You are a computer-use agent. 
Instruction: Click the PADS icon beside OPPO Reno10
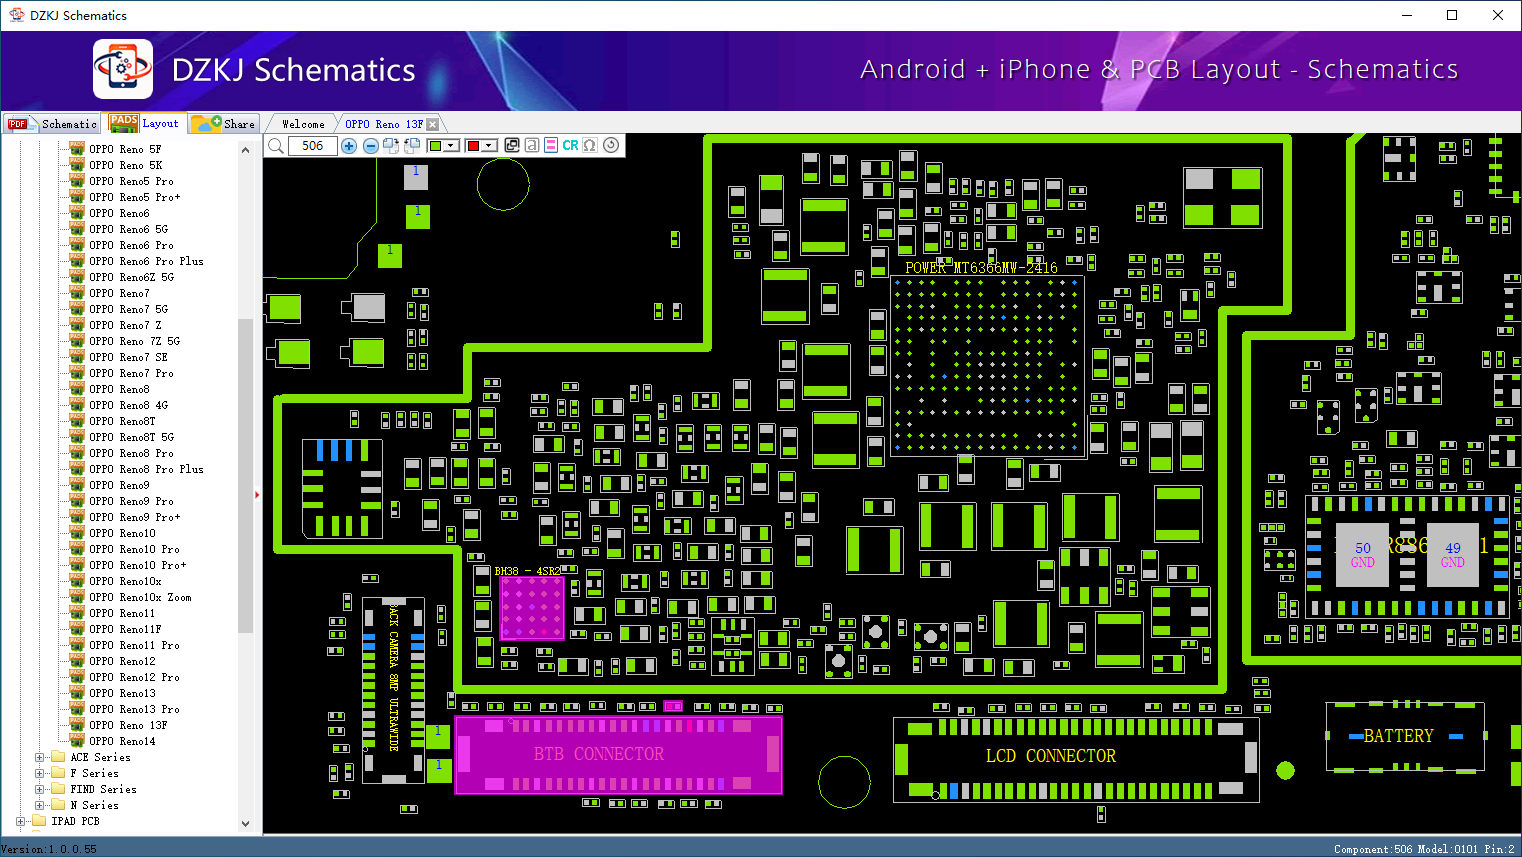click(x=77, y=533)
